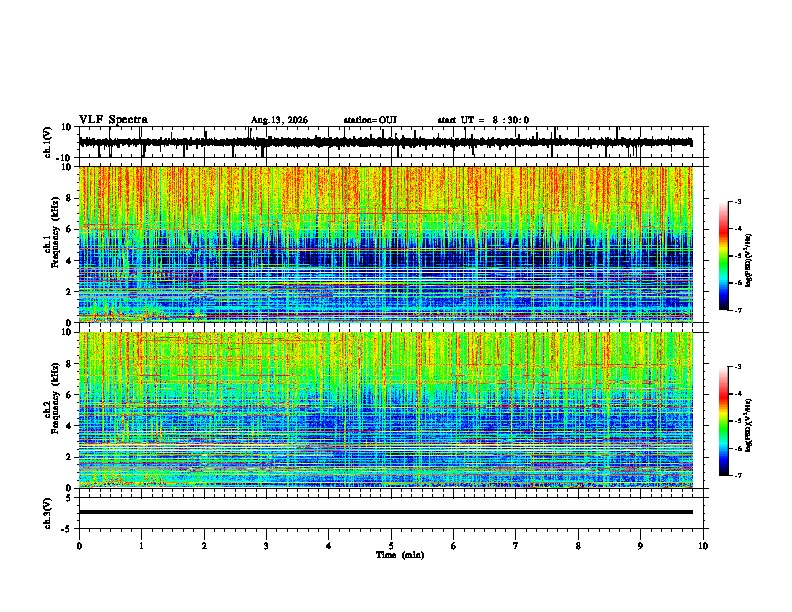The width and height of the screenshot is (792, 612).
Task: Click the "10" tick on the time axis
Action: [x=703, y=546]
